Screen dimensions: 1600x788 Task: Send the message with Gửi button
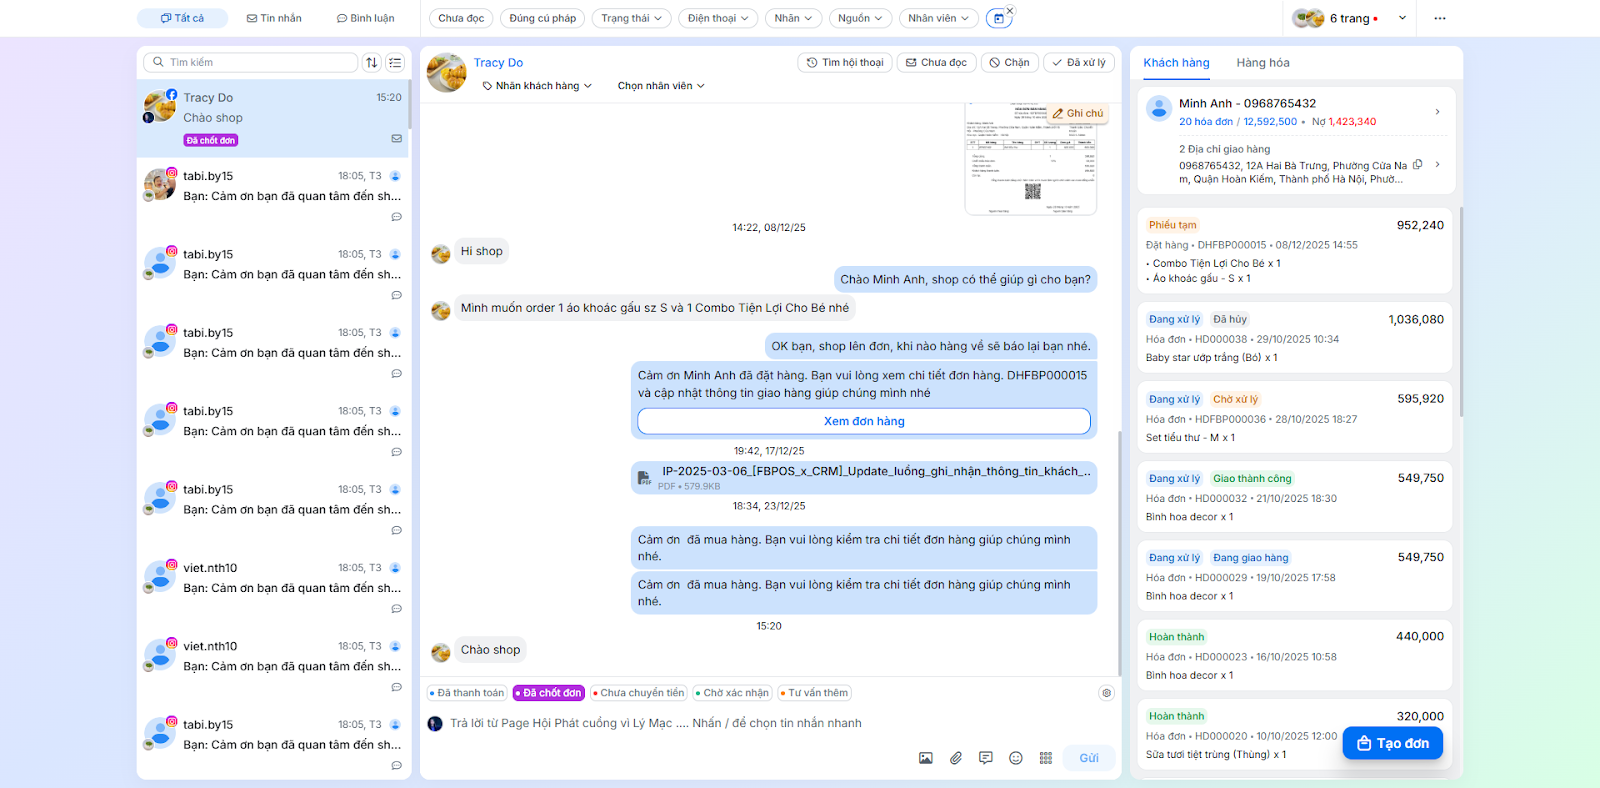point(1088,758)
